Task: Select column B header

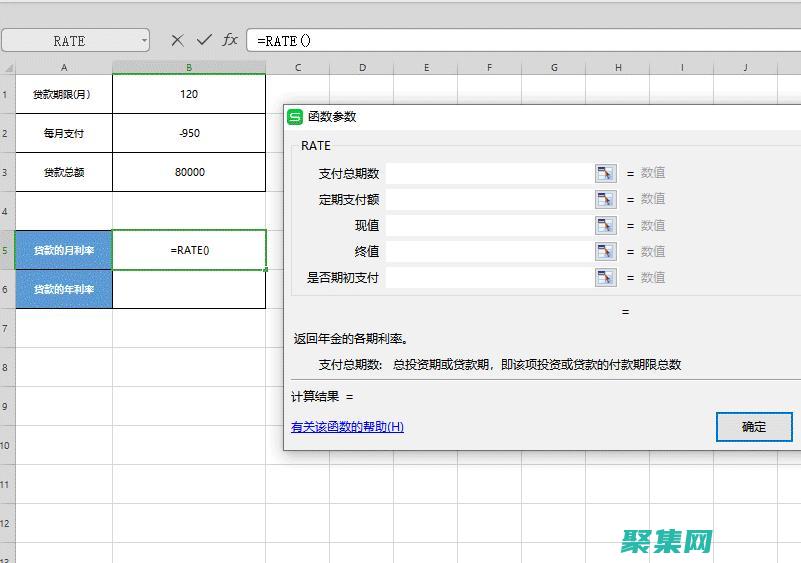Action: [x=189, y=67]
